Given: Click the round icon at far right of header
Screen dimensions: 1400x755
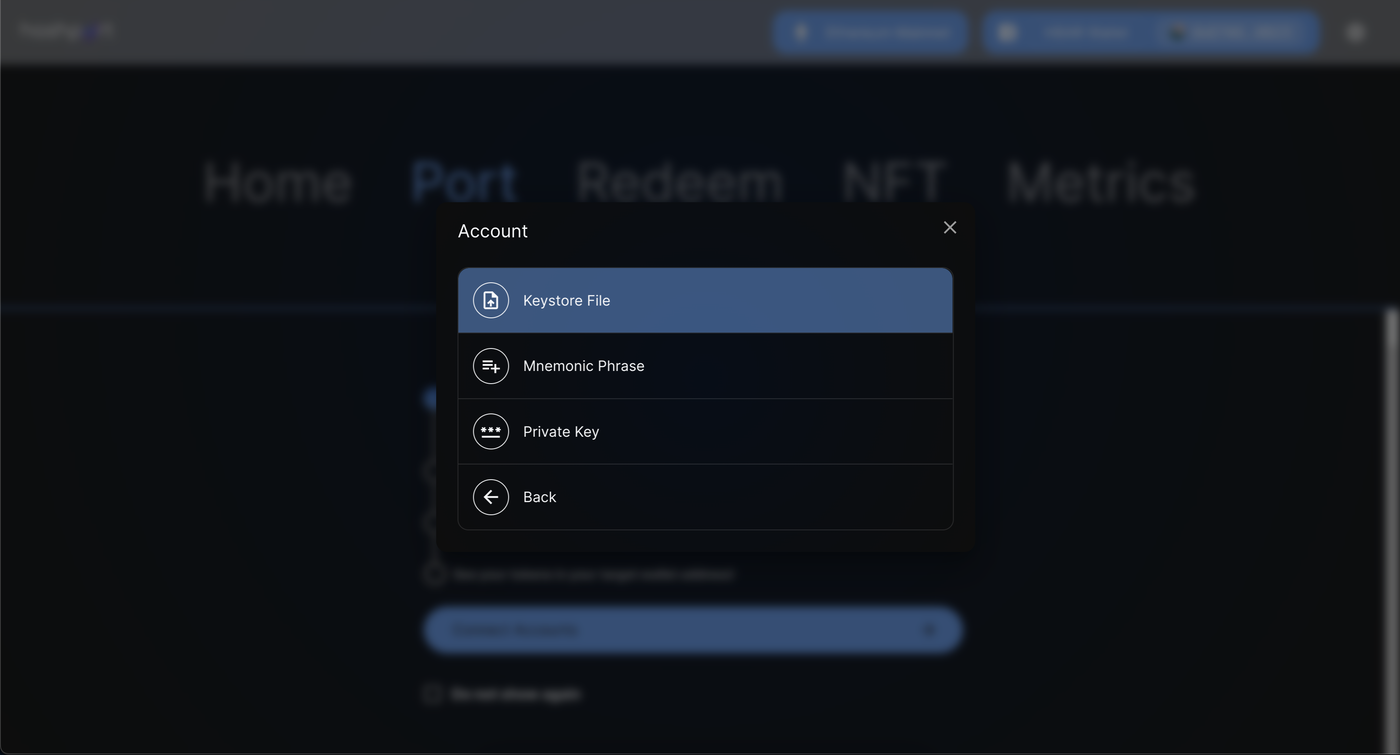Looking at the screenshot, I should (x=1355, y=32).
